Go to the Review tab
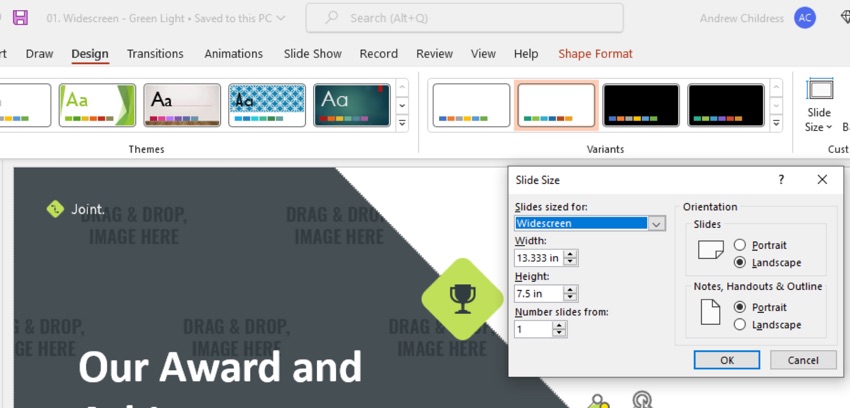The width and height of the screenshot is (850, 408). coord(434,54)
